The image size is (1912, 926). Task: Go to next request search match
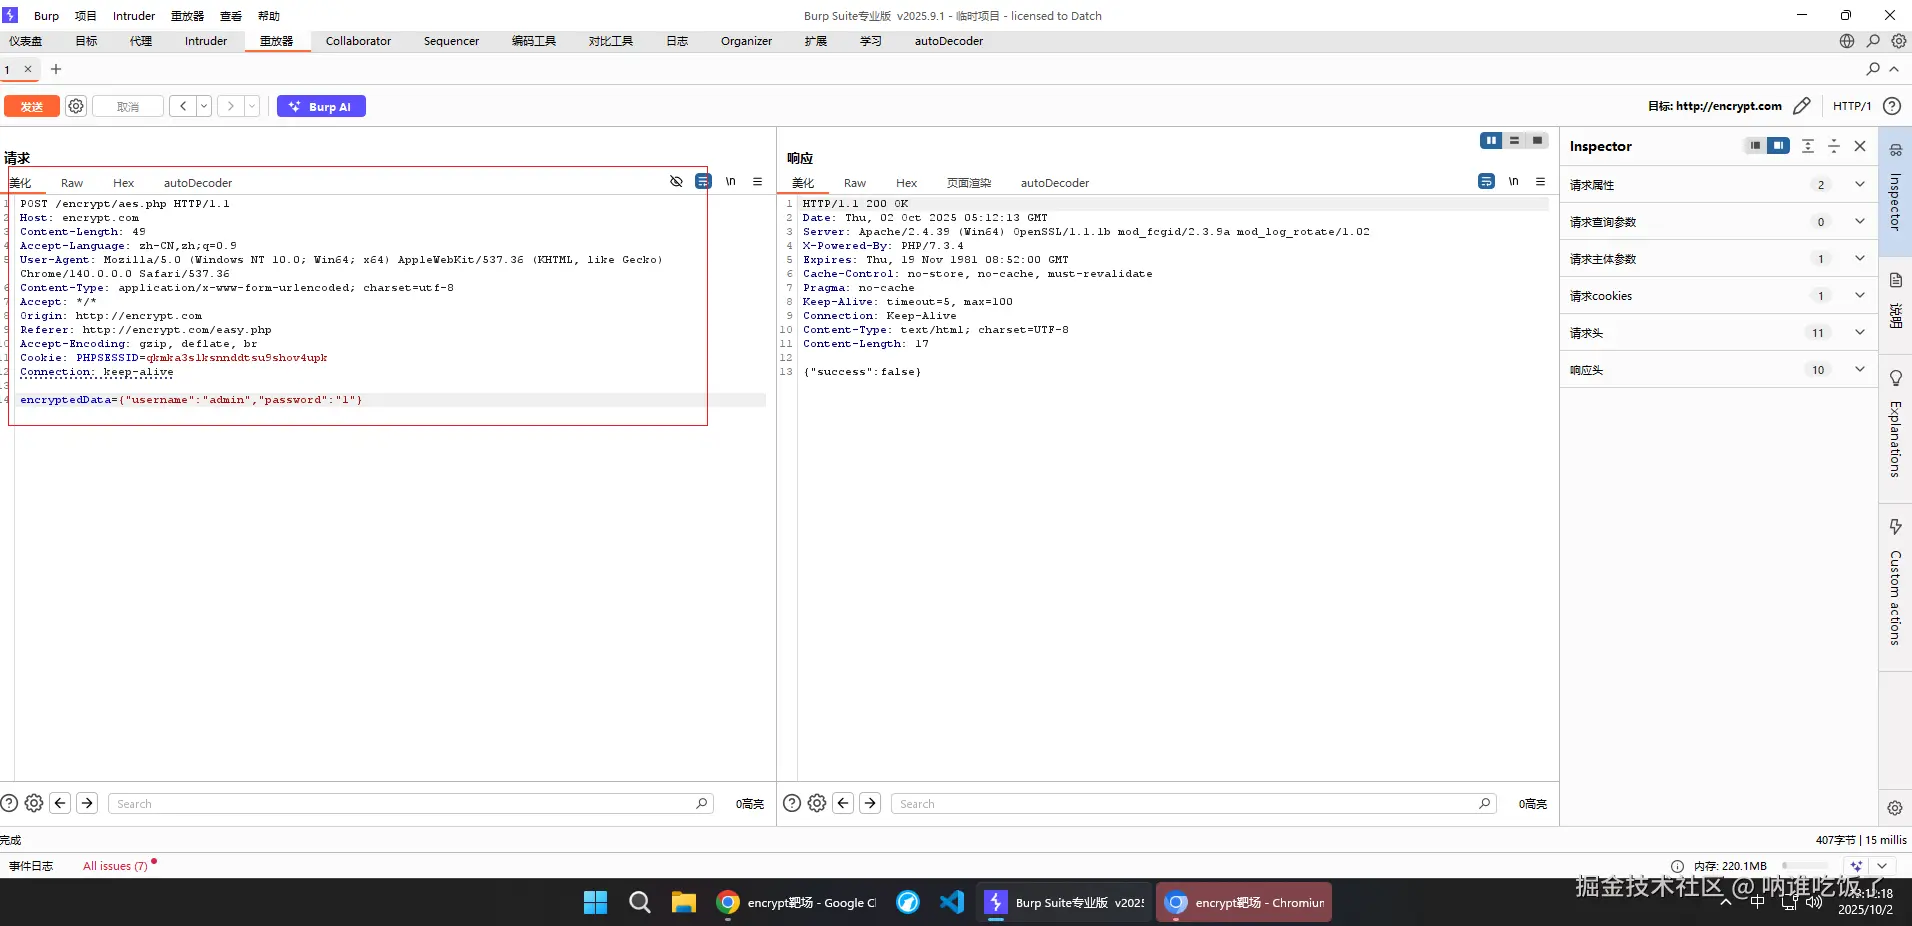(x=87, y=803)
